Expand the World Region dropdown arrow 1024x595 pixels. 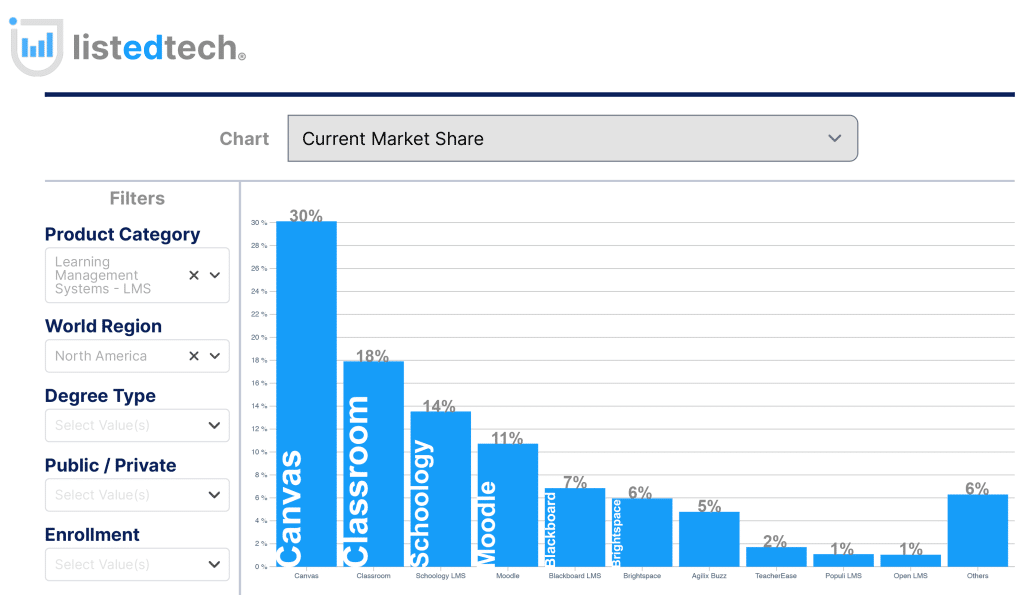click(215, 356)
